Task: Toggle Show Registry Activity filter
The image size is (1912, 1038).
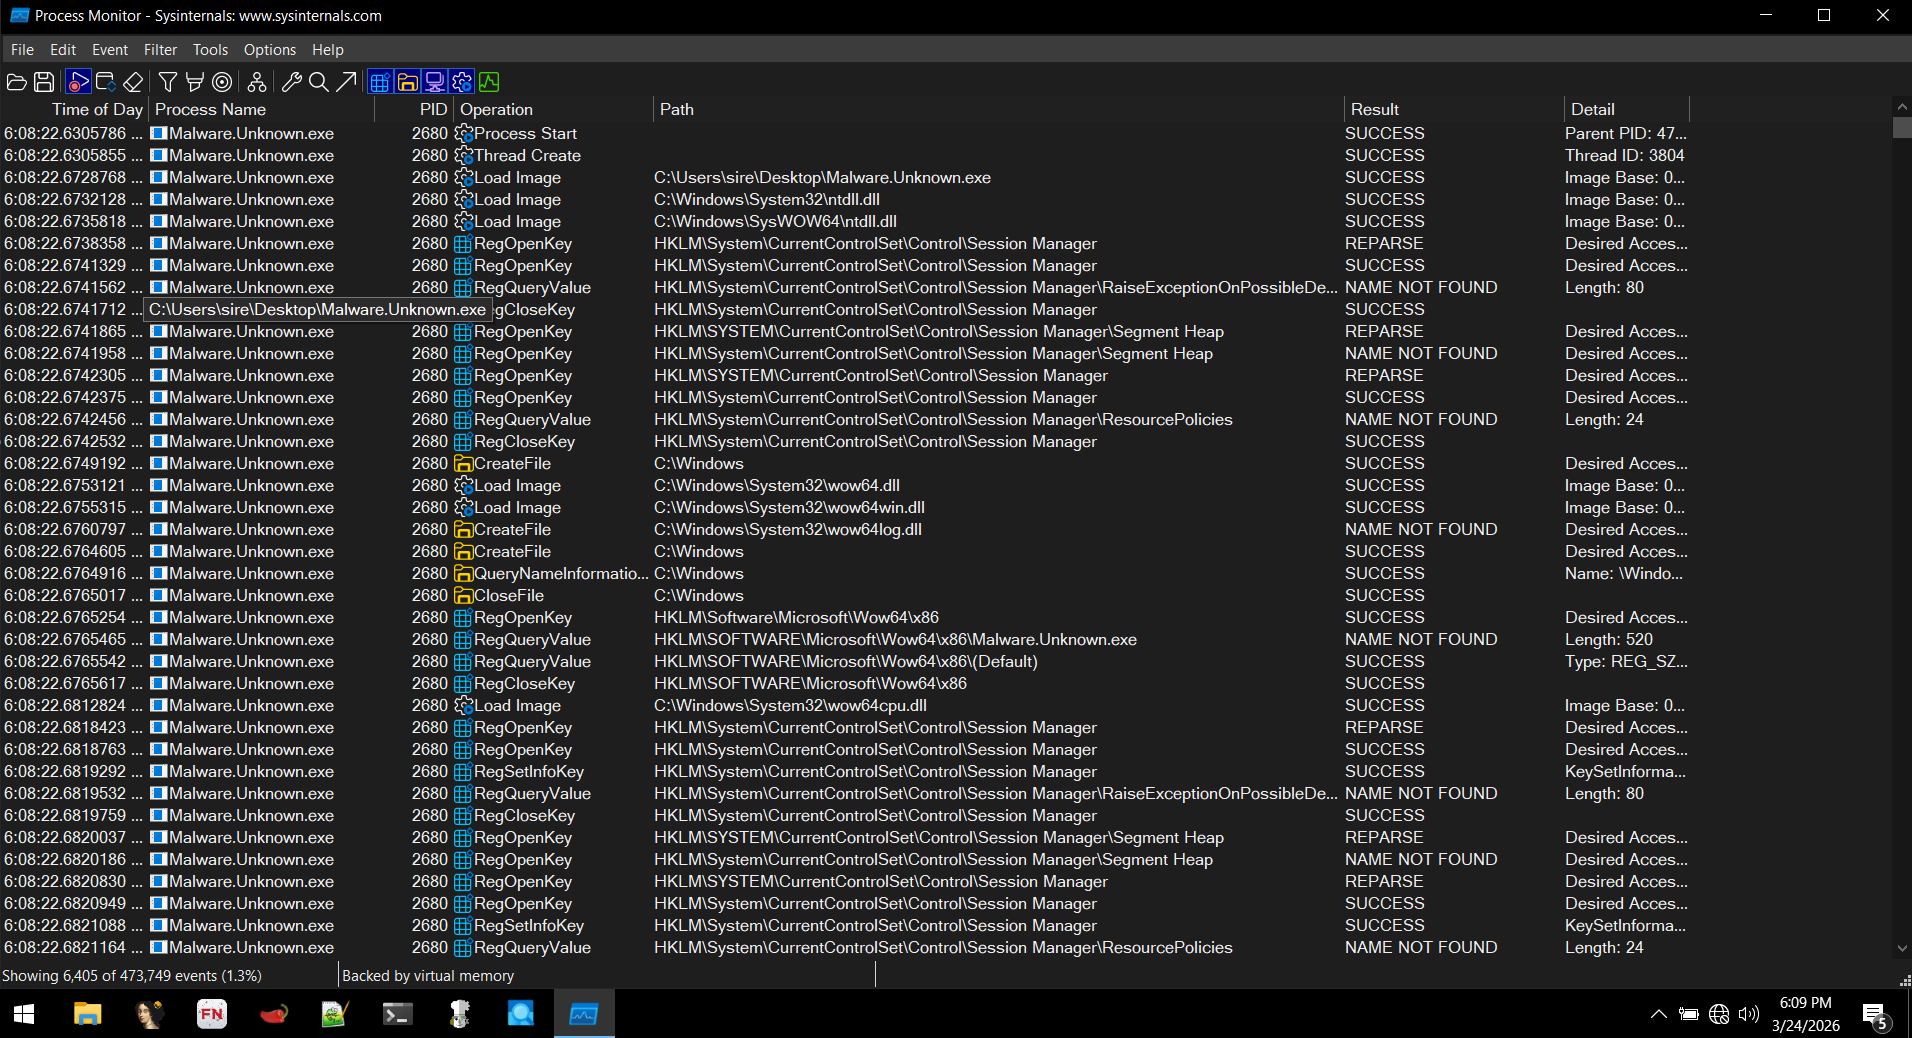Action: (380, 82)
